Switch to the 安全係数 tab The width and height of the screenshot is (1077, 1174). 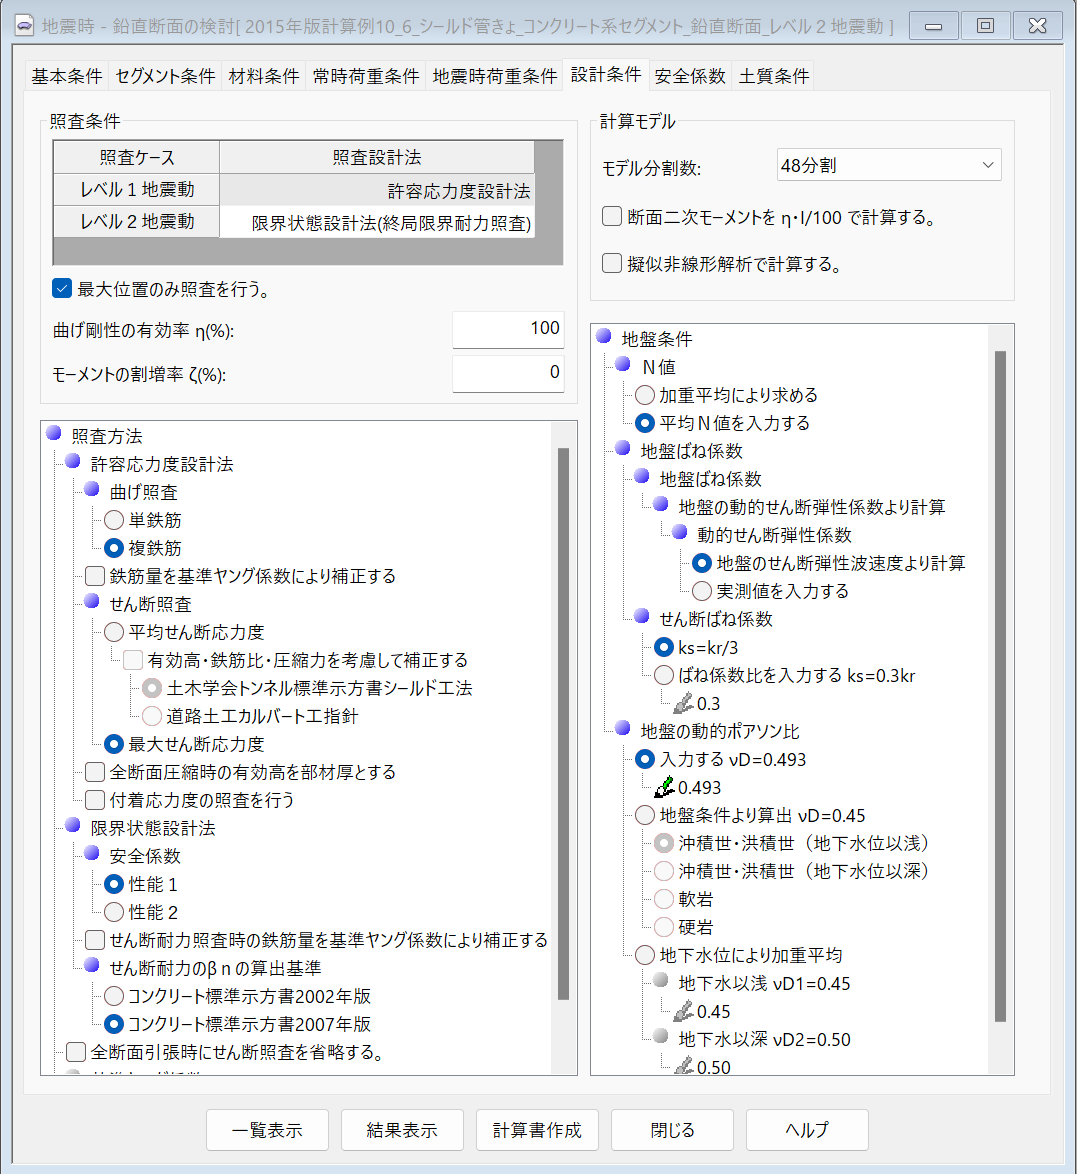(690, 76)
